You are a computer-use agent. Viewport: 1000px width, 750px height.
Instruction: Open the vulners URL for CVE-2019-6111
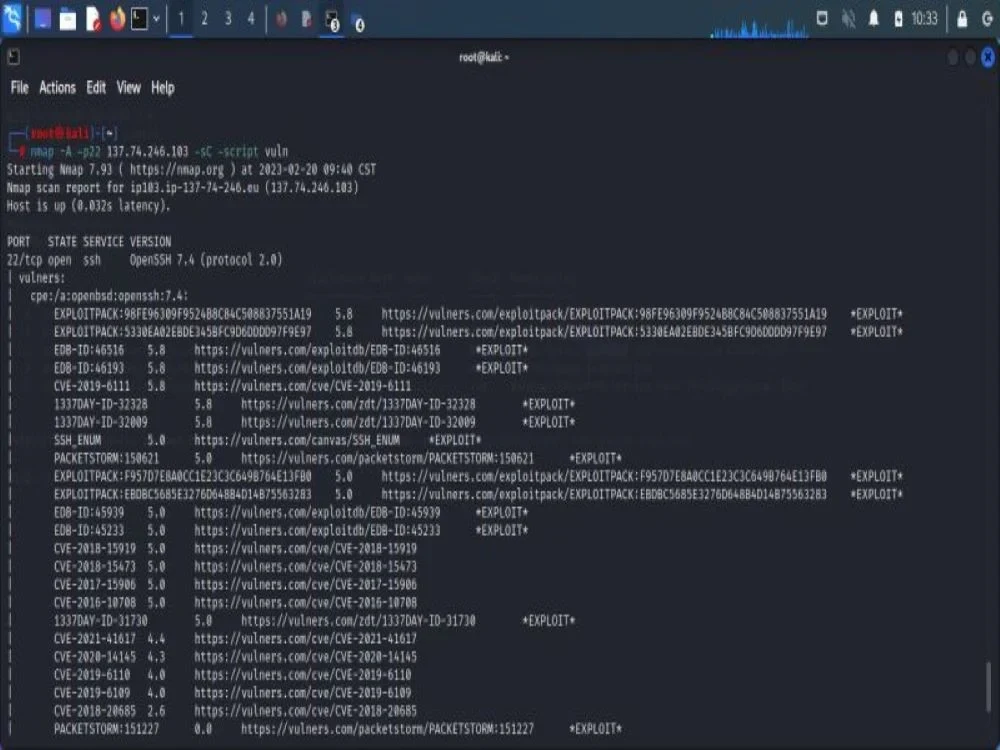pyautogui.click(x=302, y=386)
